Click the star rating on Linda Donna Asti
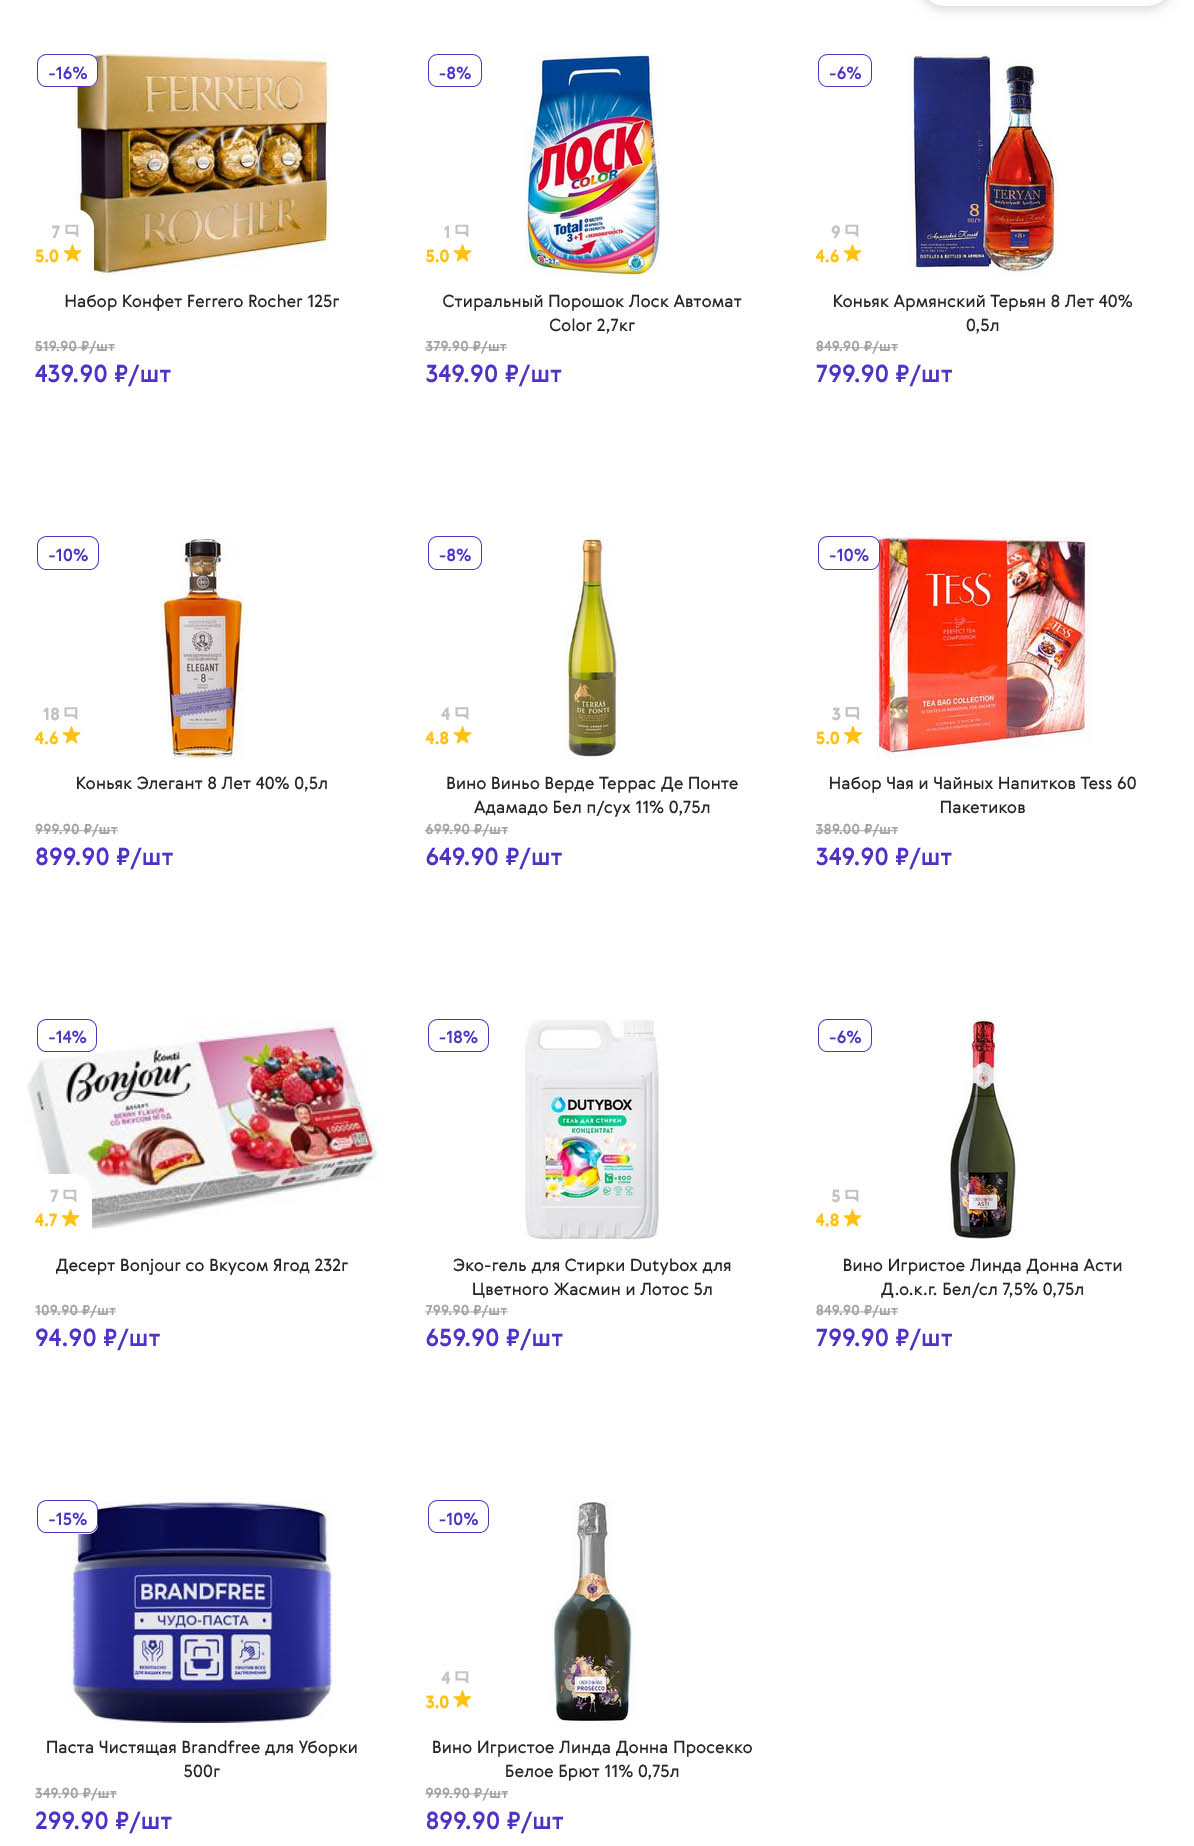The width and height of the screenshot is (1194, 1846). (x=852, y=1218)
